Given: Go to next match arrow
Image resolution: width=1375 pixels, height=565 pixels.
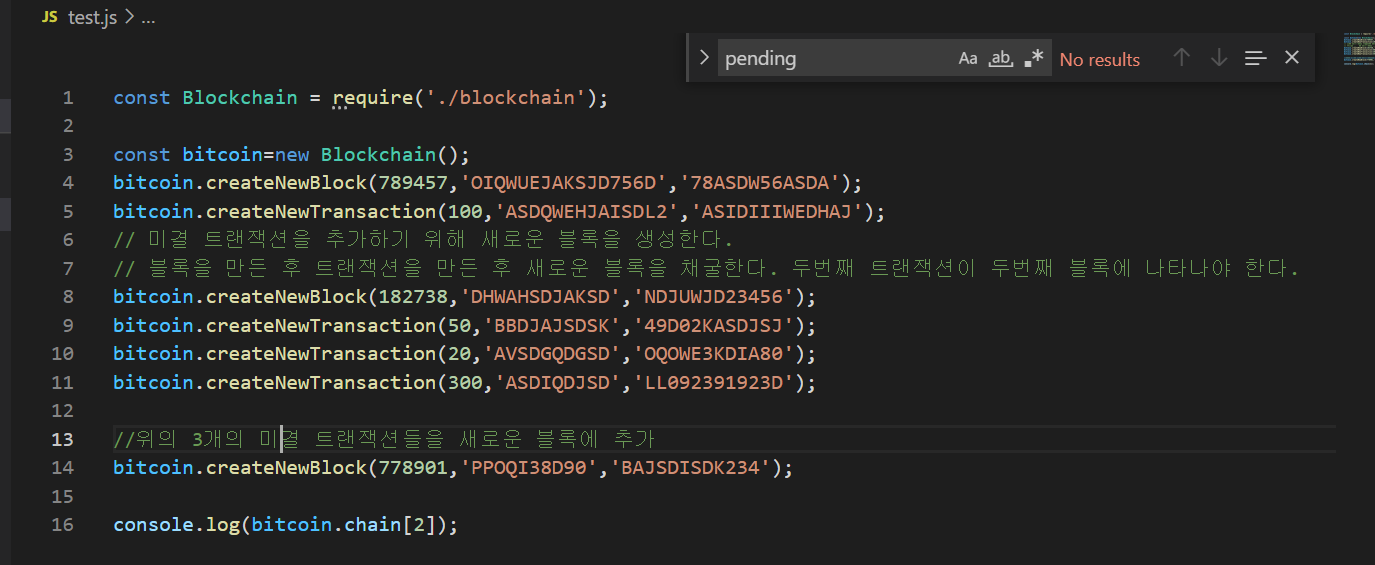Looking at the screenshot, I should 1218,58.
